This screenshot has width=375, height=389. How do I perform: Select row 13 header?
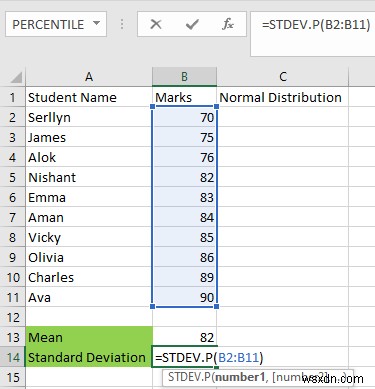13,337
